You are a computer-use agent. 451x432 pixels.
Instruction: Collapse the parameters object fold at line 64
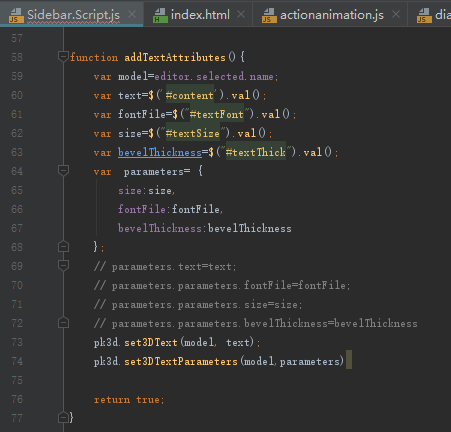click(x=63, y=171)
